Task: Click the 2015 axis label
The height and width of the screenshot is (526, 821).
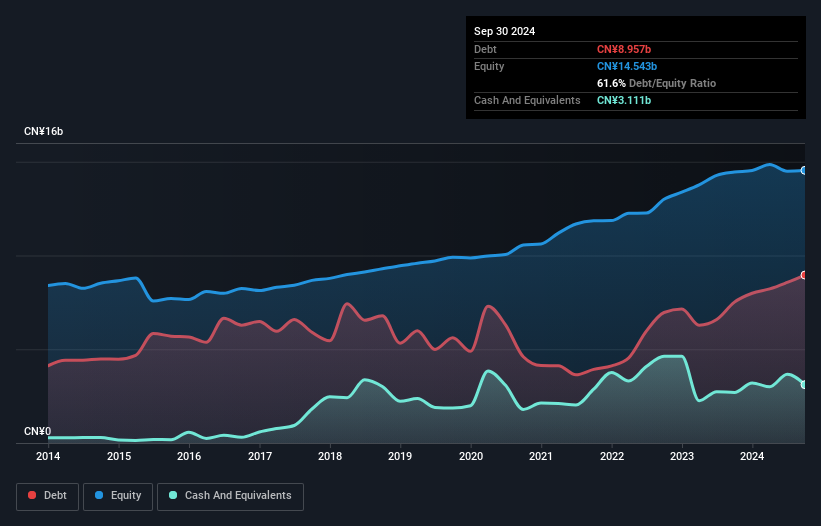Action: pos(119,456)
